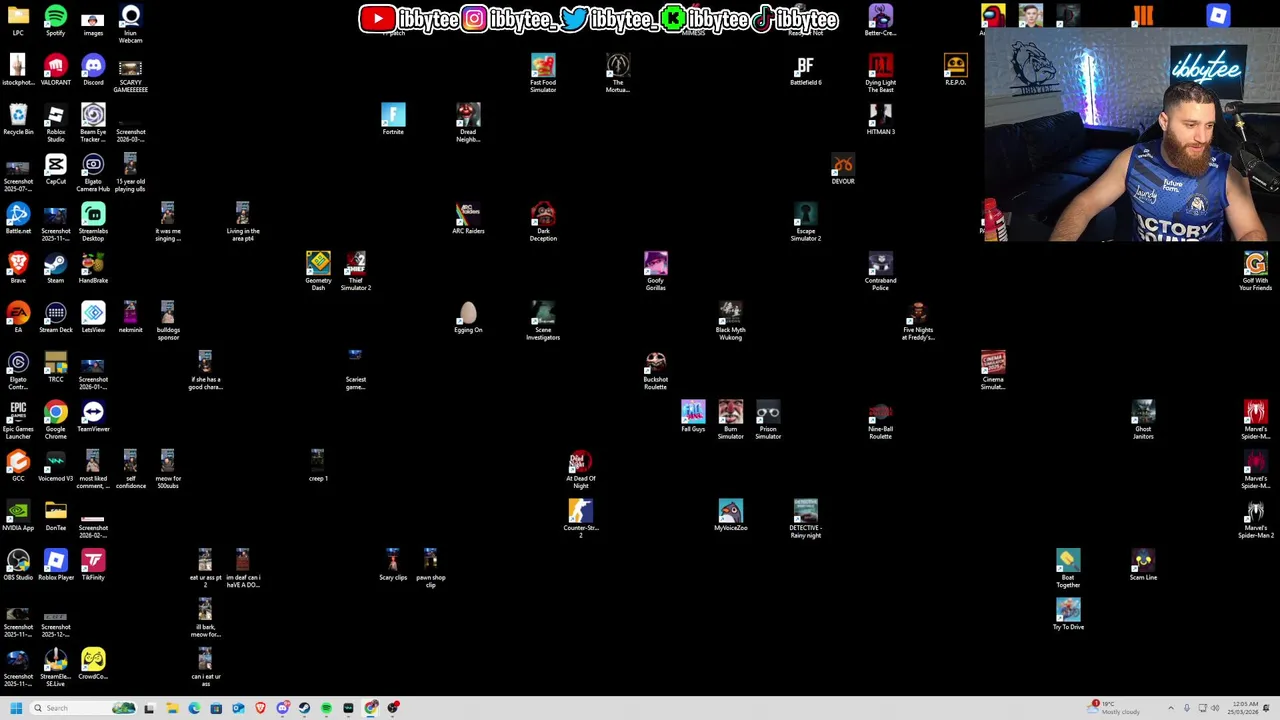
Task: Launch Discord from the desktop
Action: click(93, 70)
